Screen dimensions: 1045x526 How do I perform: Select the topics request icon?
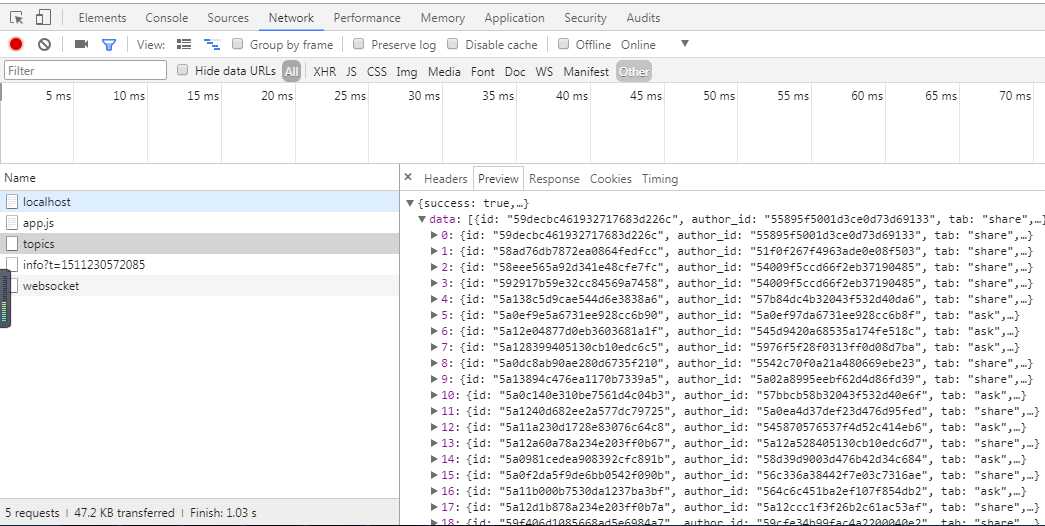click(x=12, y=244)
